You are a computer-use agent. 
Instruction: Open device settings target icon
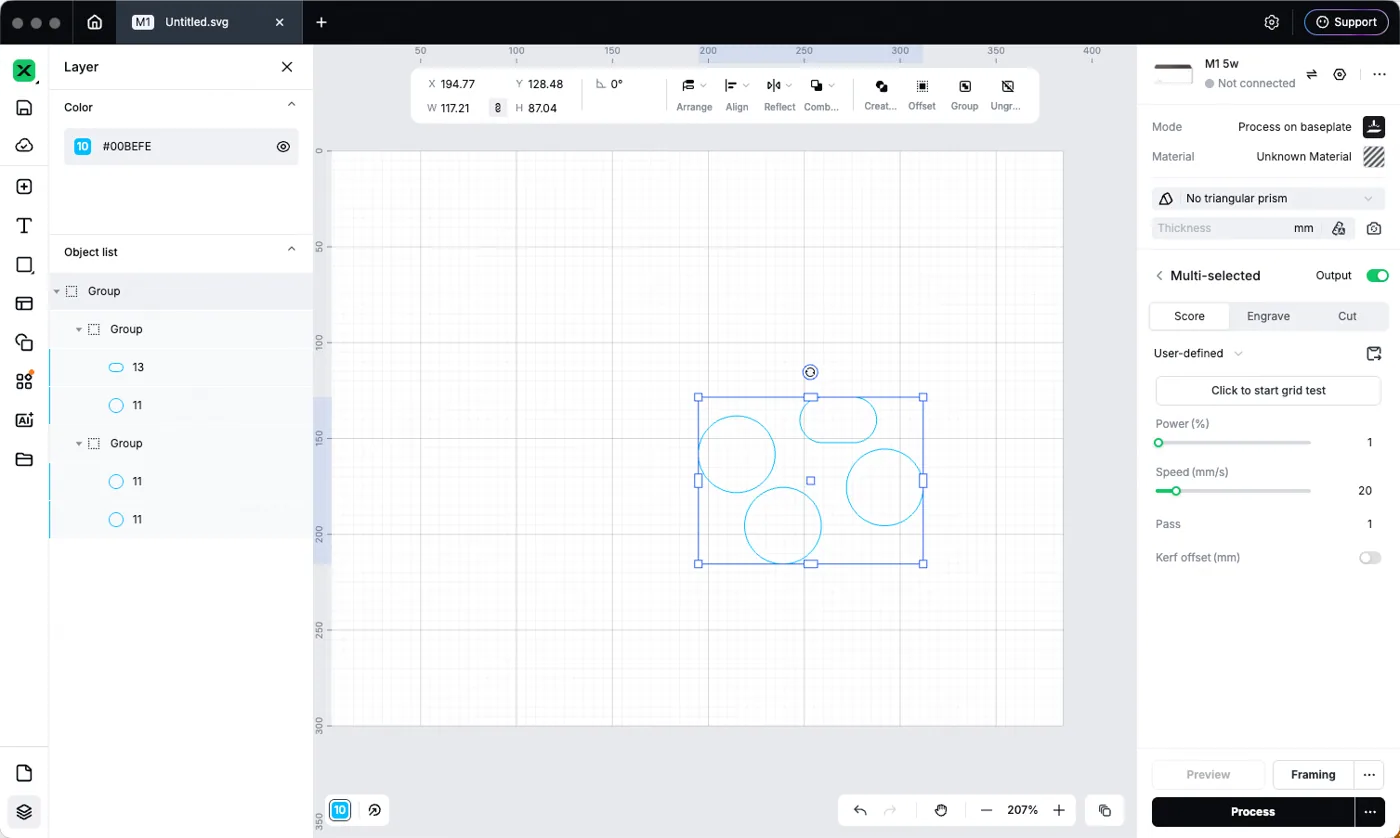pos(1340,74)
